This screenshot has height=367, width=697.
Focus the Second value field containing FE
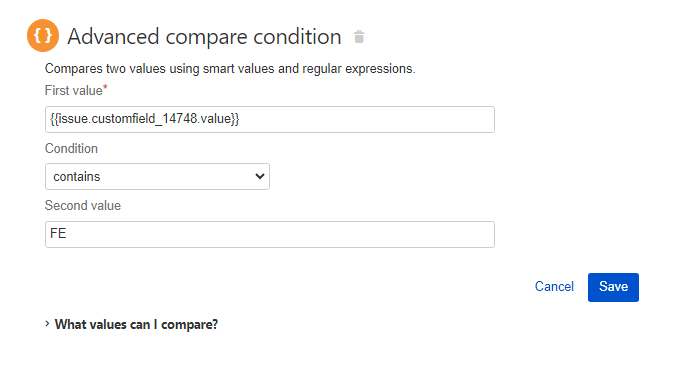[x=270, y=234]
